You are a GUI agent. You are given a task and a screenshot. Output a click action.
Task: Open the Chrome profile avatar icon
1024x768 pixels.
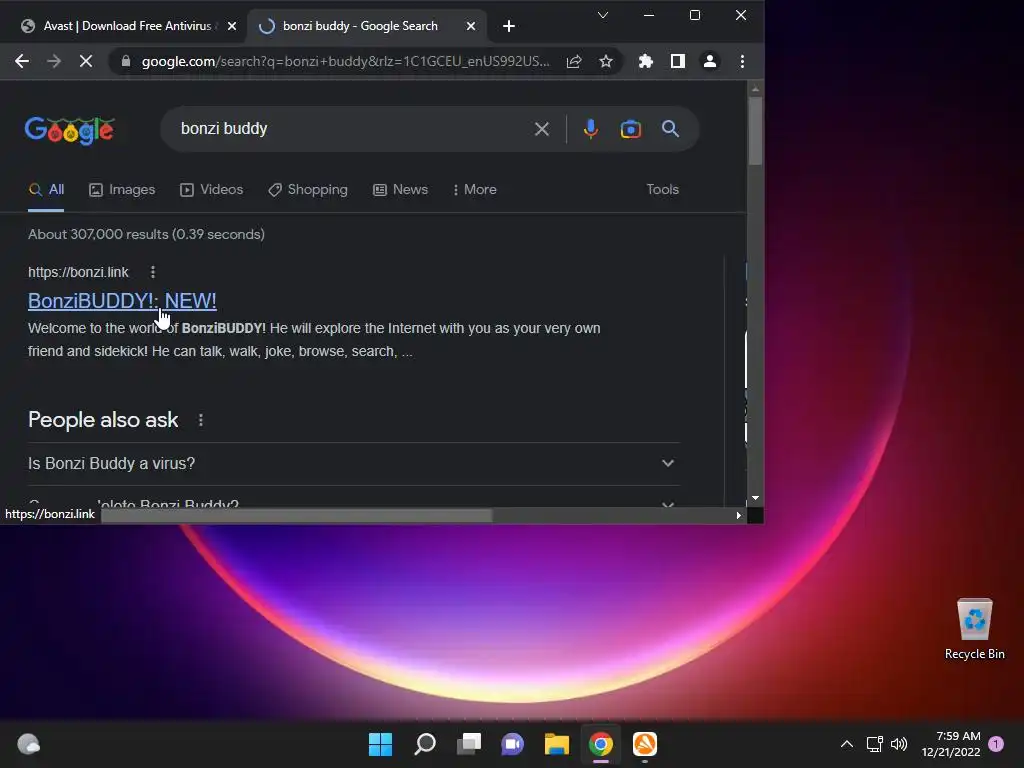710,61
